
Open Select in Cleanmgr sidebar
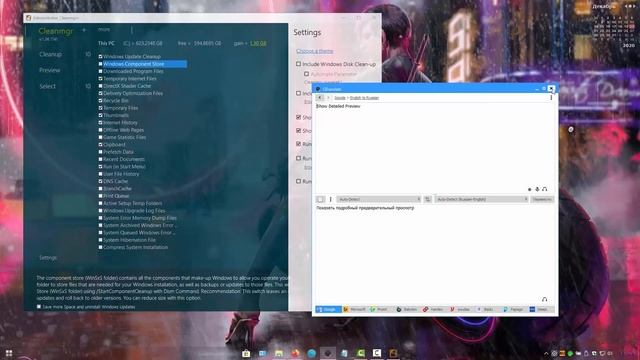(x=47, y=86)
